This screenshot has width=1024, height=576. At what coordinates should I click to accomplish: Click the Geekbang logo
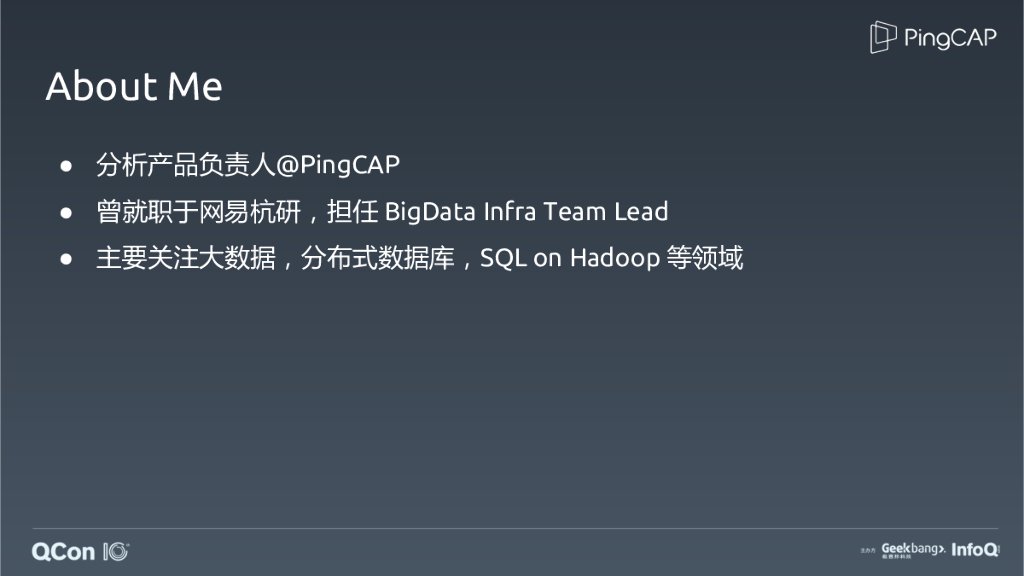pyautogui.click(x=912, y=550)
